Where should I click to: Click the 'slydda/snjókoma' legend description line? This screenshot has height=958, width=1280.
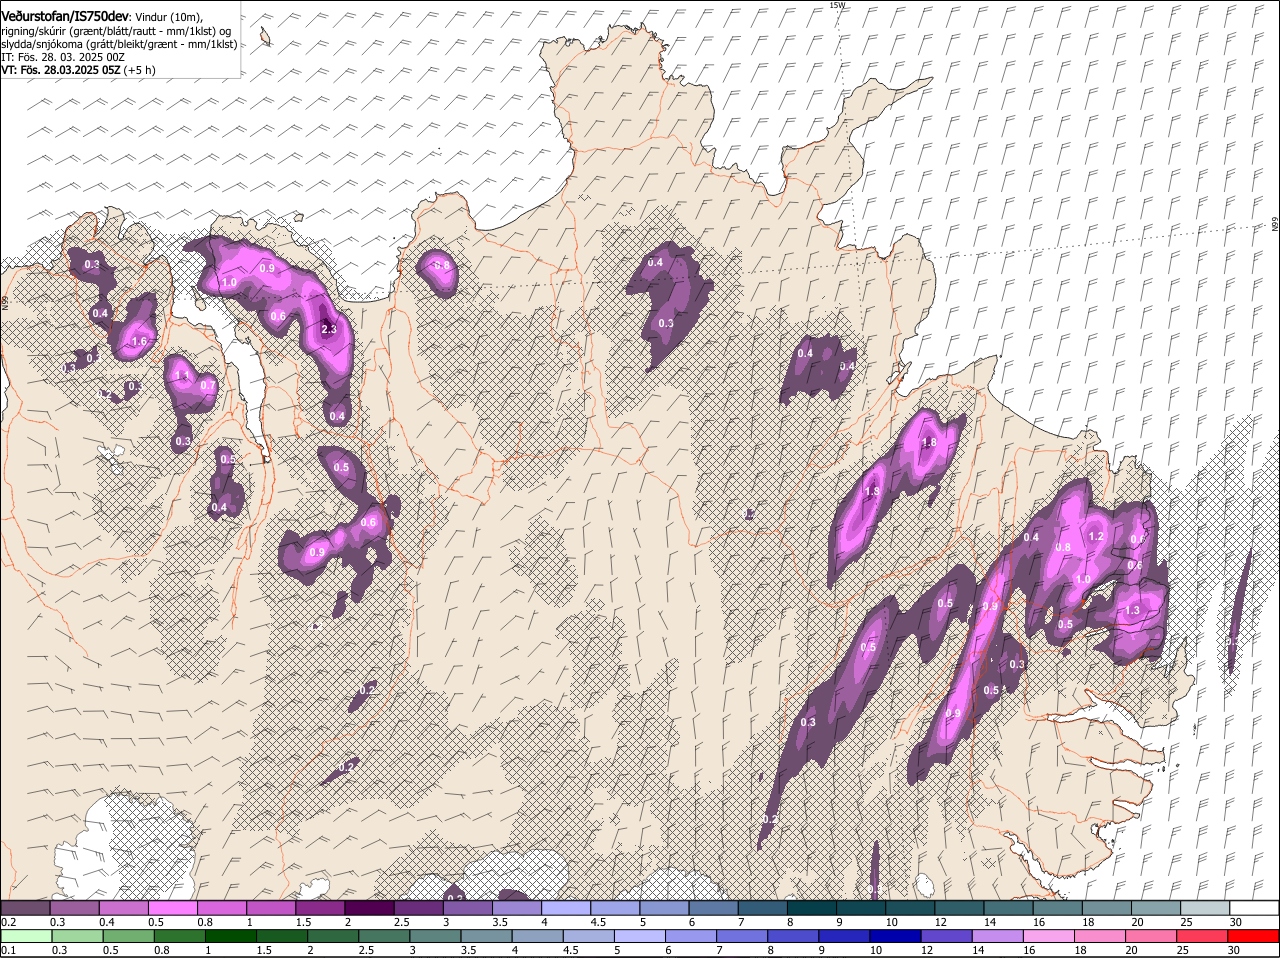click(x=119, y=44)
